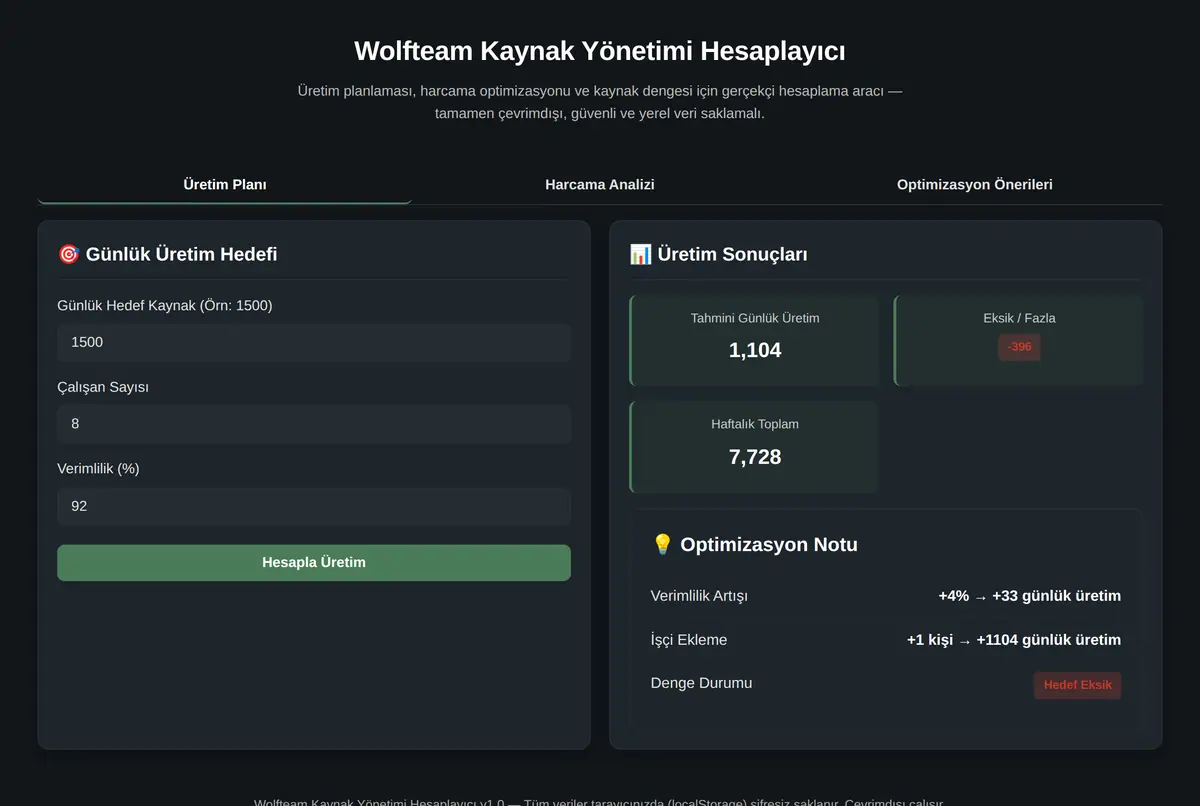The width and height of the screenshot is (1200, 806).
Task: Click the Tahmini Günlük Üretim label
Action: coord(755,318)
